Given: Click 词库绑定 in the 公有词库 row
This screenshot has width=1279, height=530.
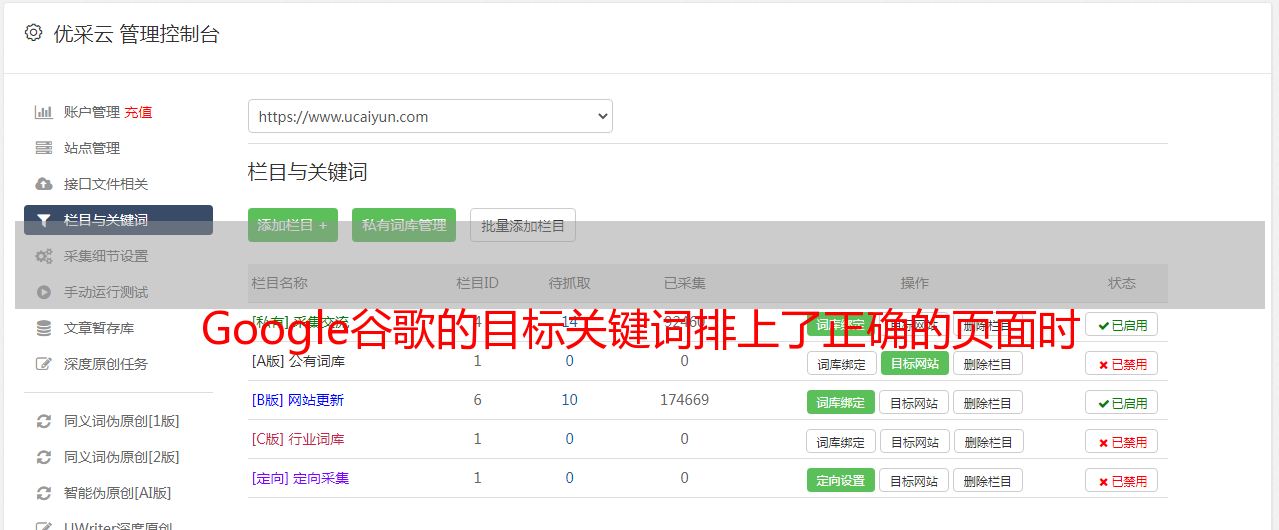Looking at the screenshot, I should 841,363.
